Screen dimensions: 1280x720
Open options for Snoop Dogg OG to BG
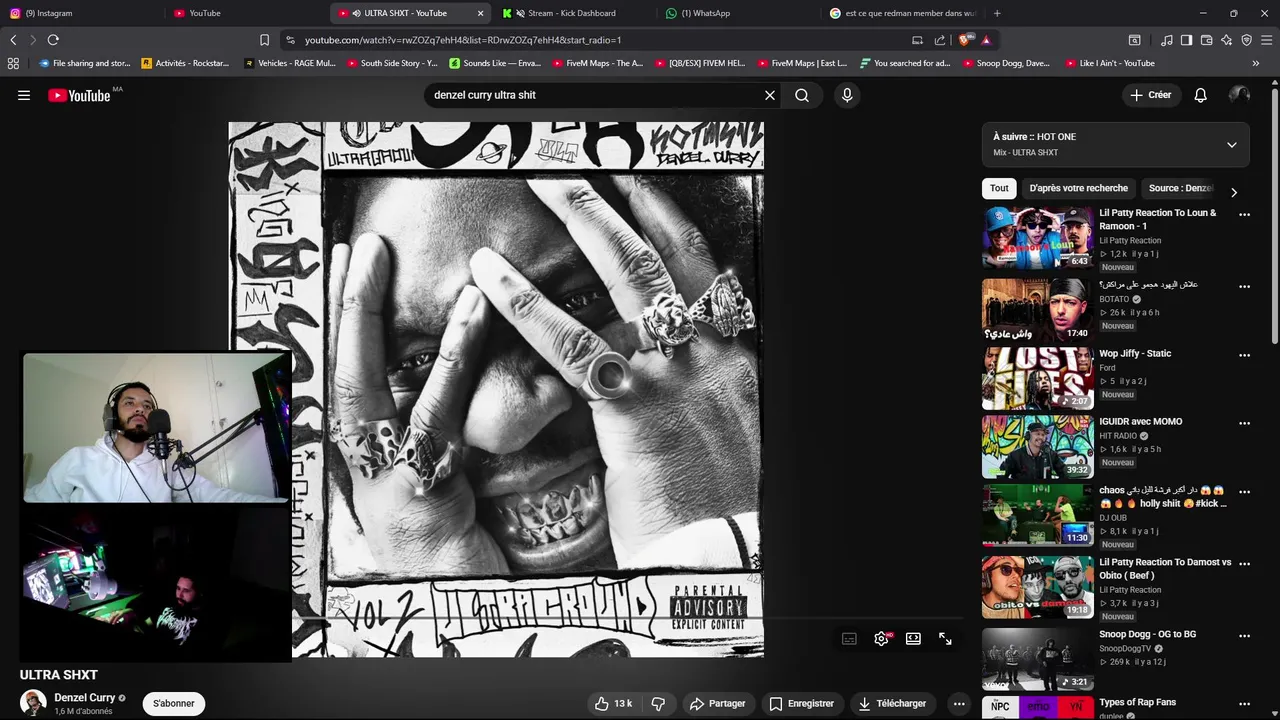1244,635
